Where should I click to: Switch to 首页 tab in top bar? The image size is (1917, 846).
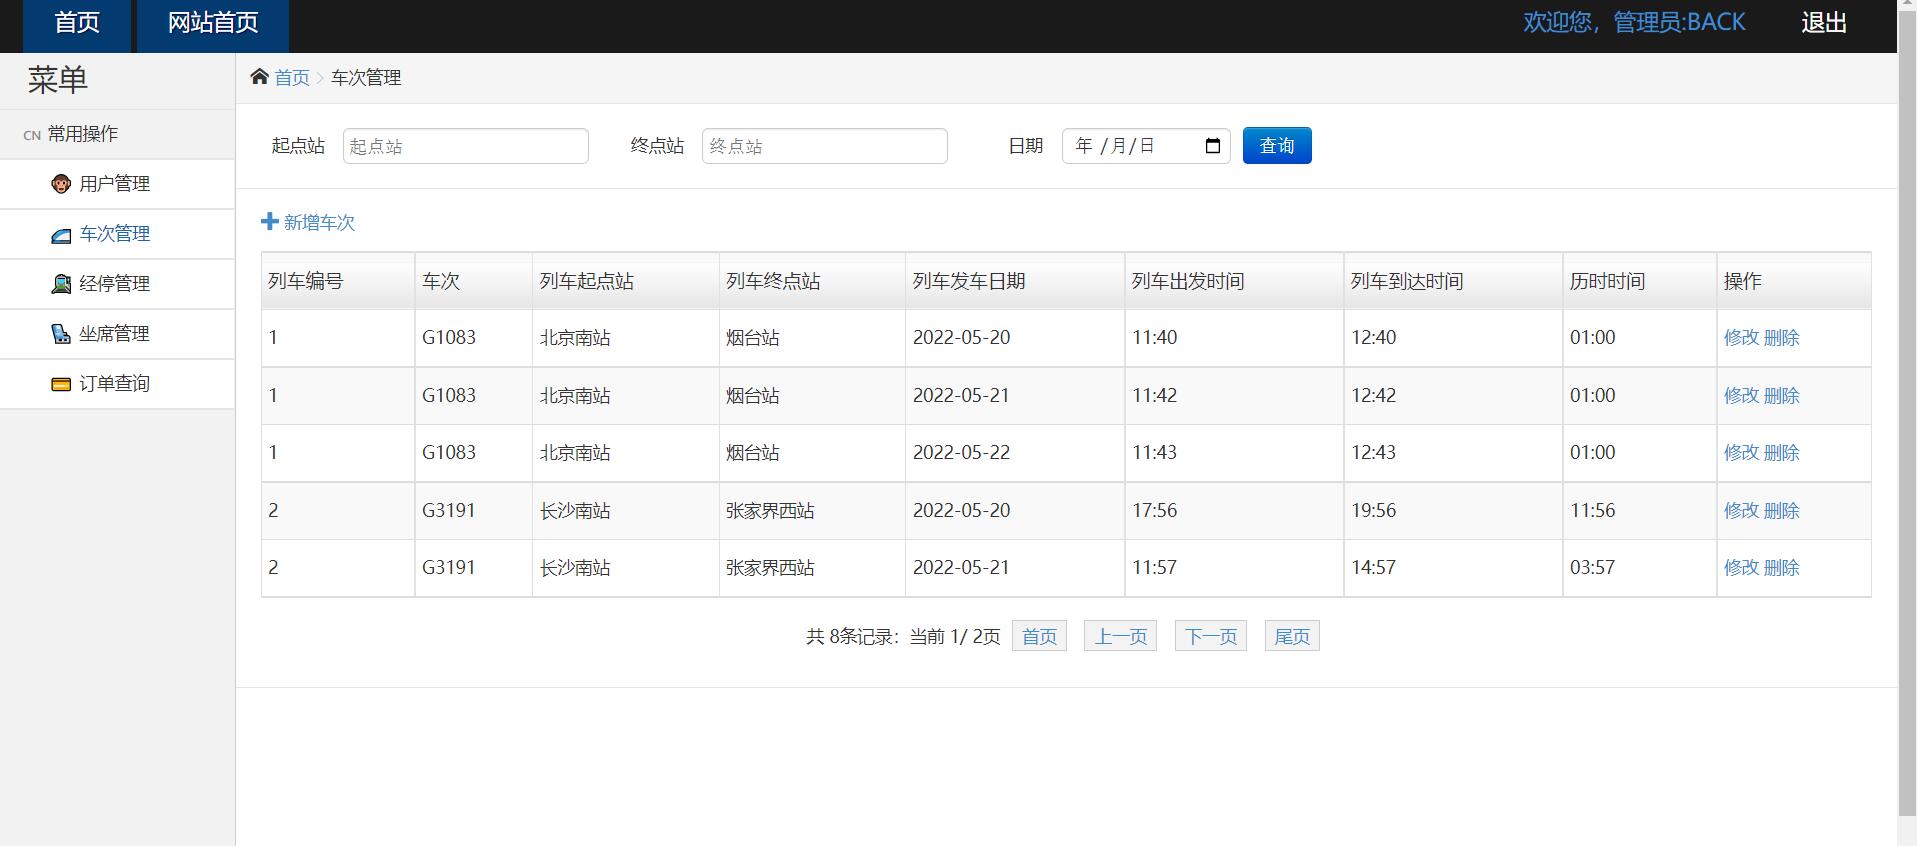coord(77,24)
